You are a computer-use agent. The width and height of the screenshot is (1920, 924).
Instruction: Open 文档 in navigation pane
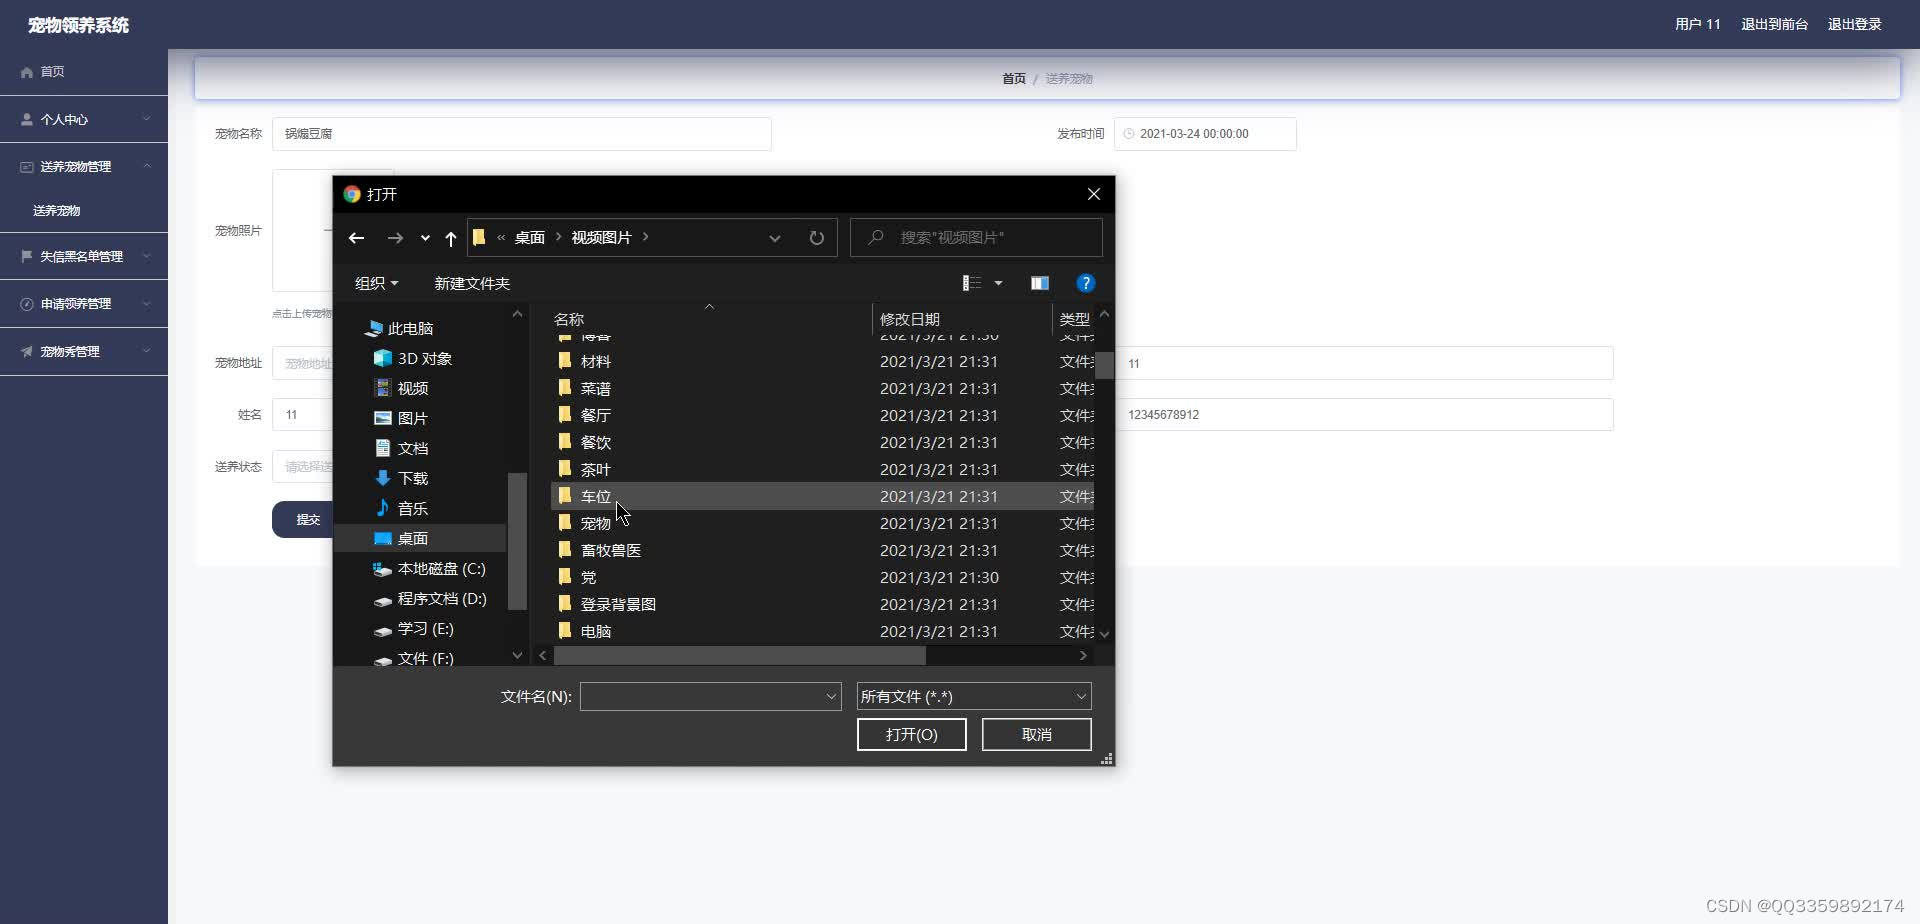click(402, 448)
